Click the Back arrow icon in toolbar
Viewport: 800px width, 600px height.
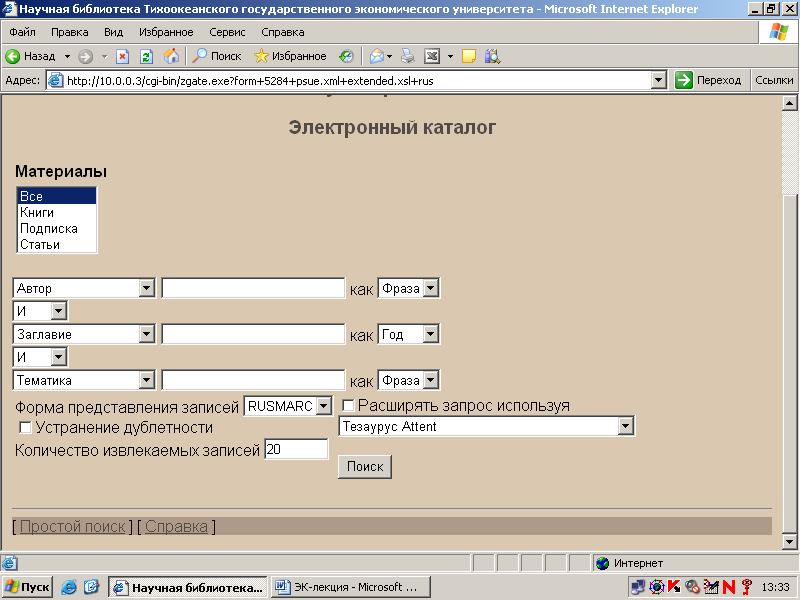tap(13, 56)
